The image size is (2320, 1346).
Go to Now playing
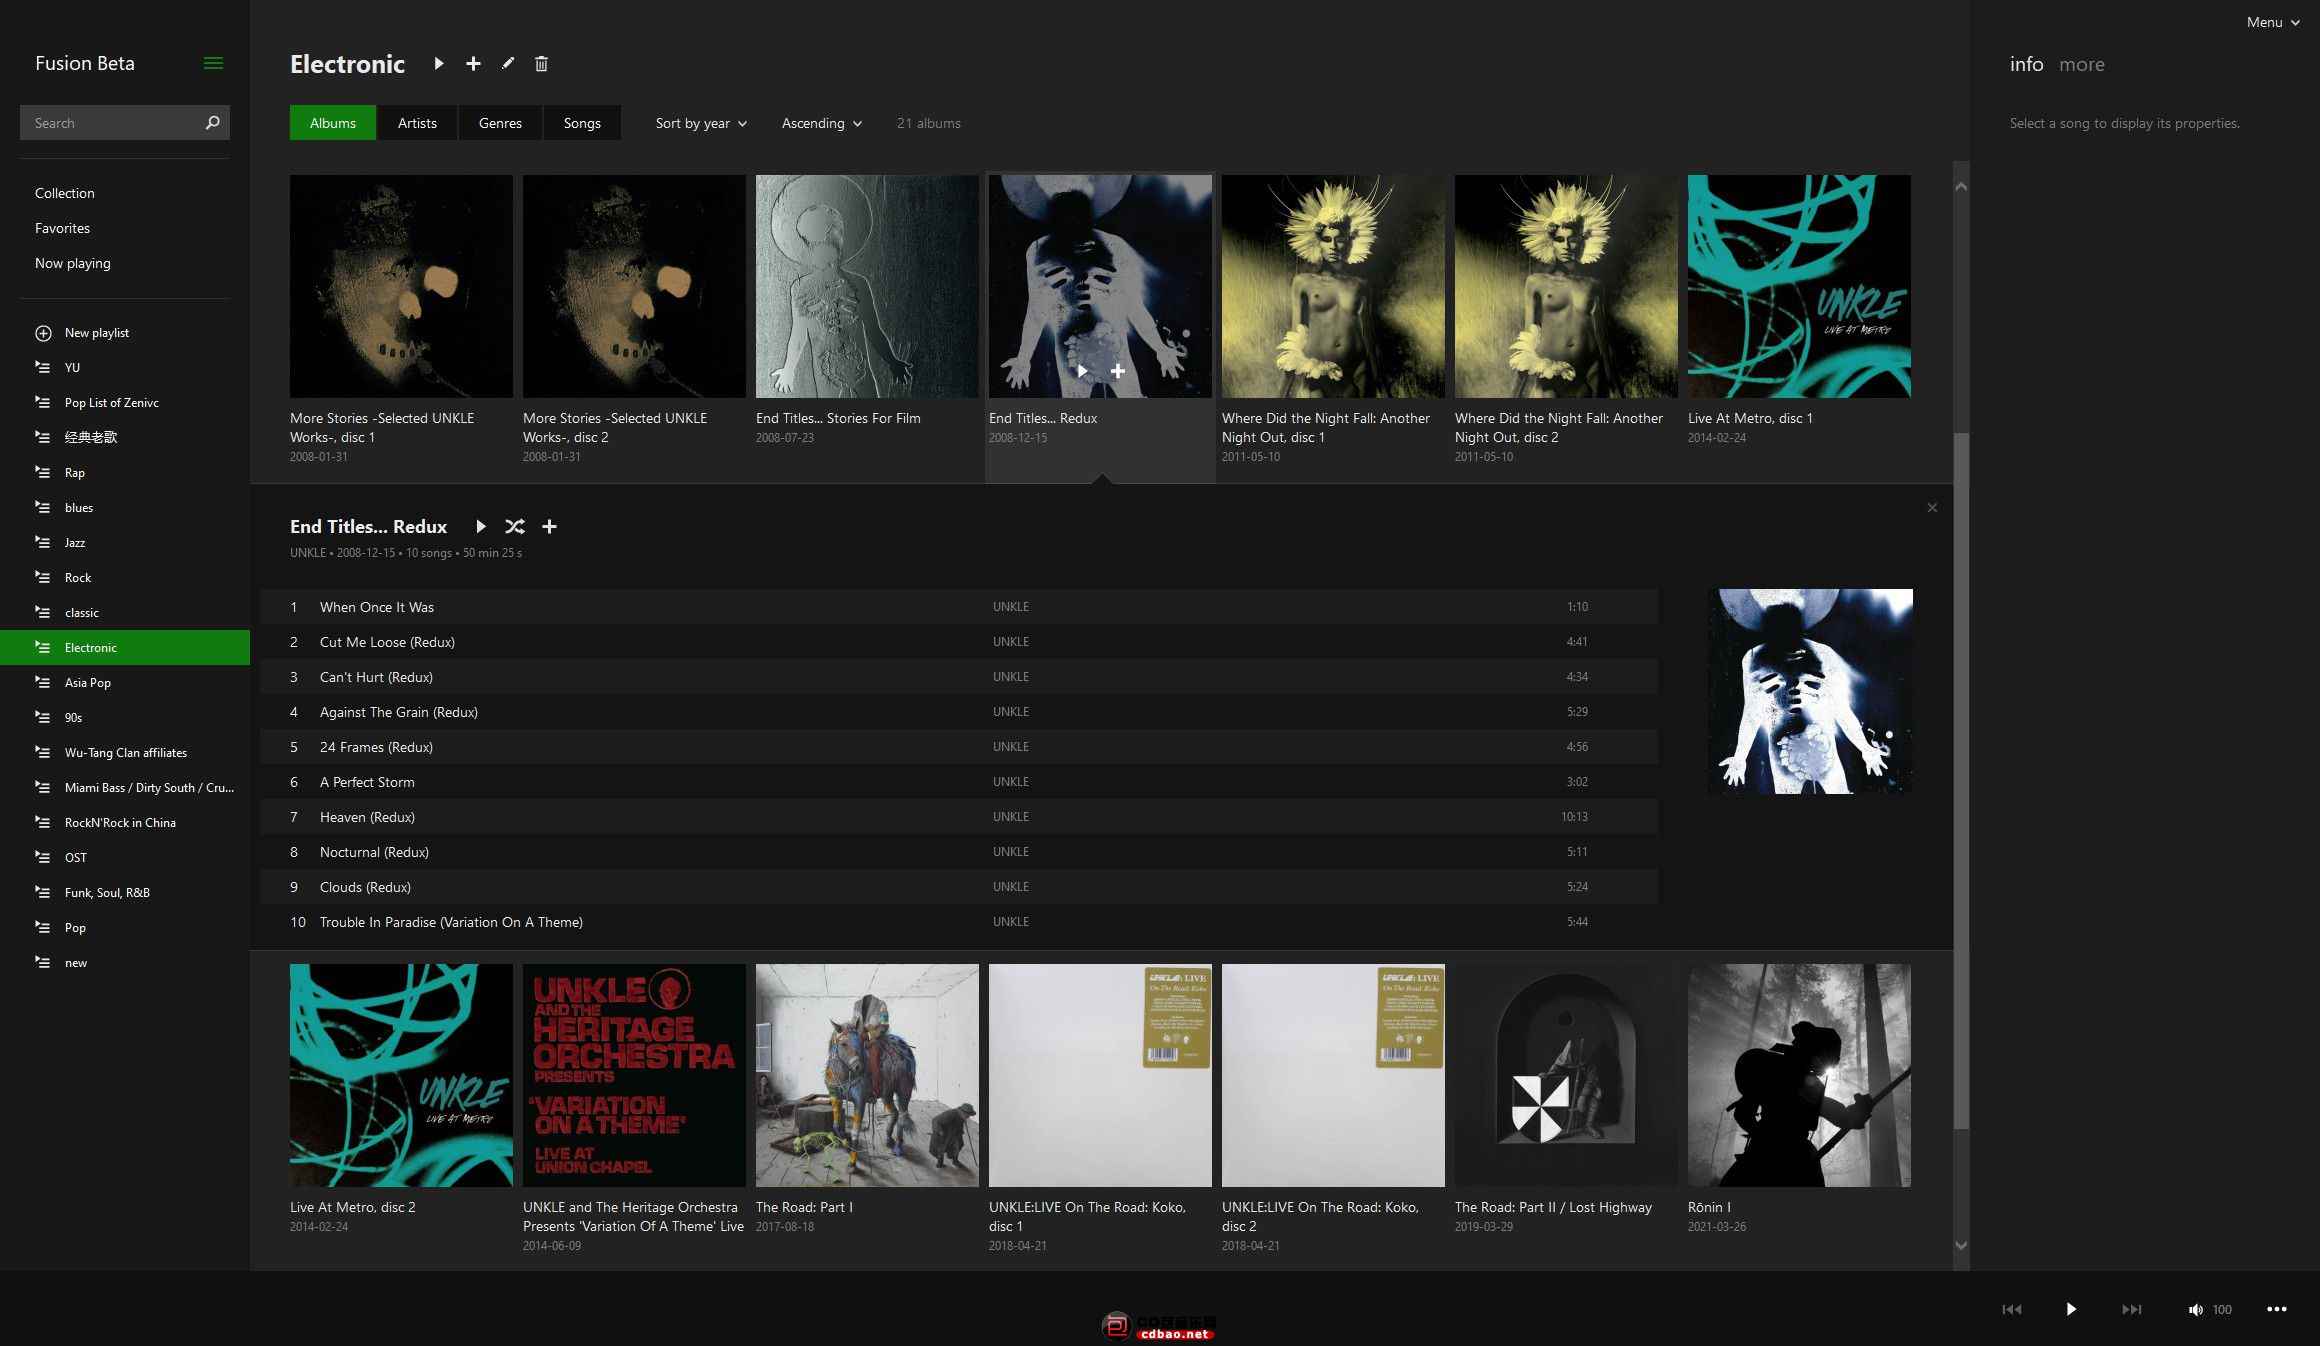[73, 263]
